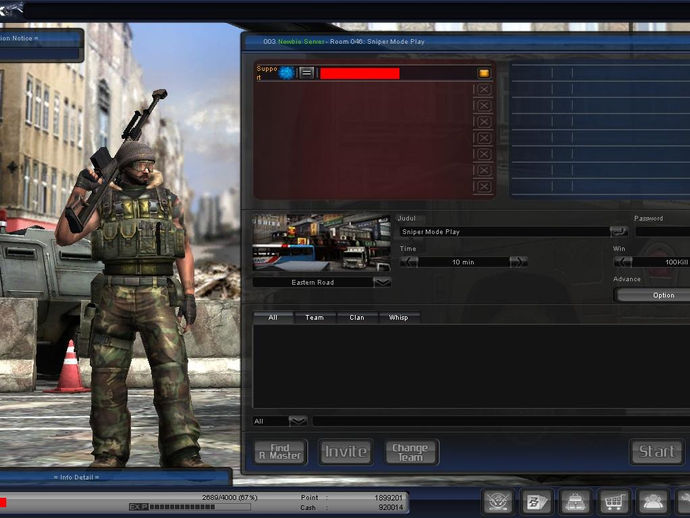
Task: Click the Notice panel header at top left
Action: (x=40, y=38)
